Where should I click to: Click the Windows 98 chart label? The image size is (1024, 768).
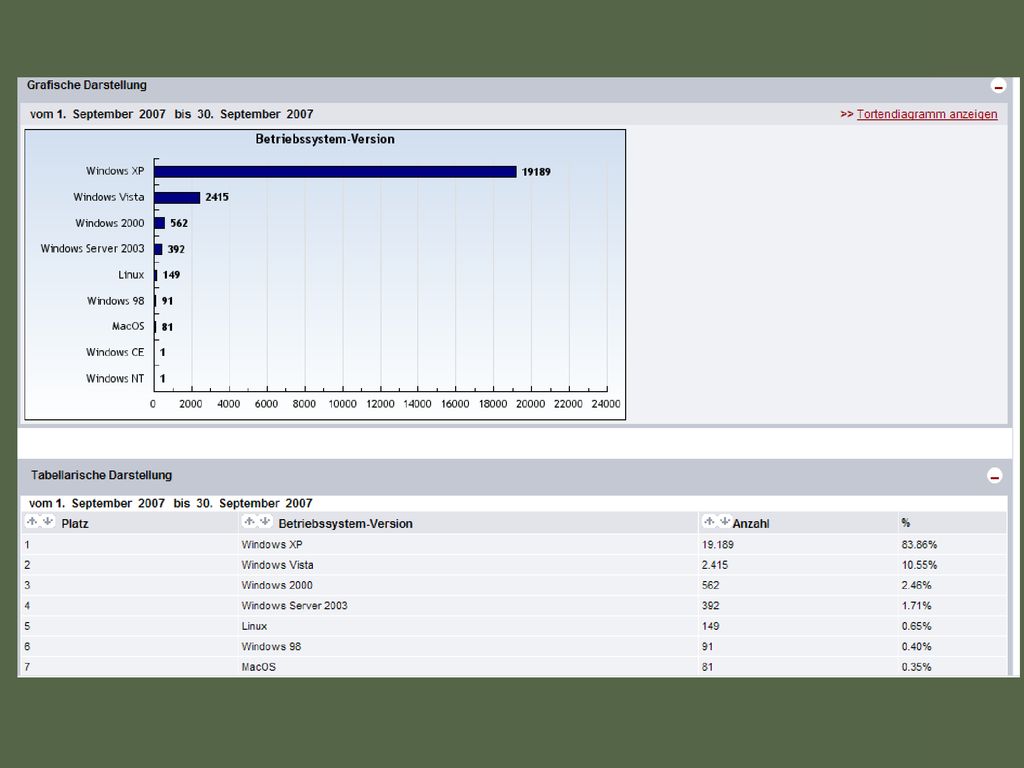click(116, 301)
